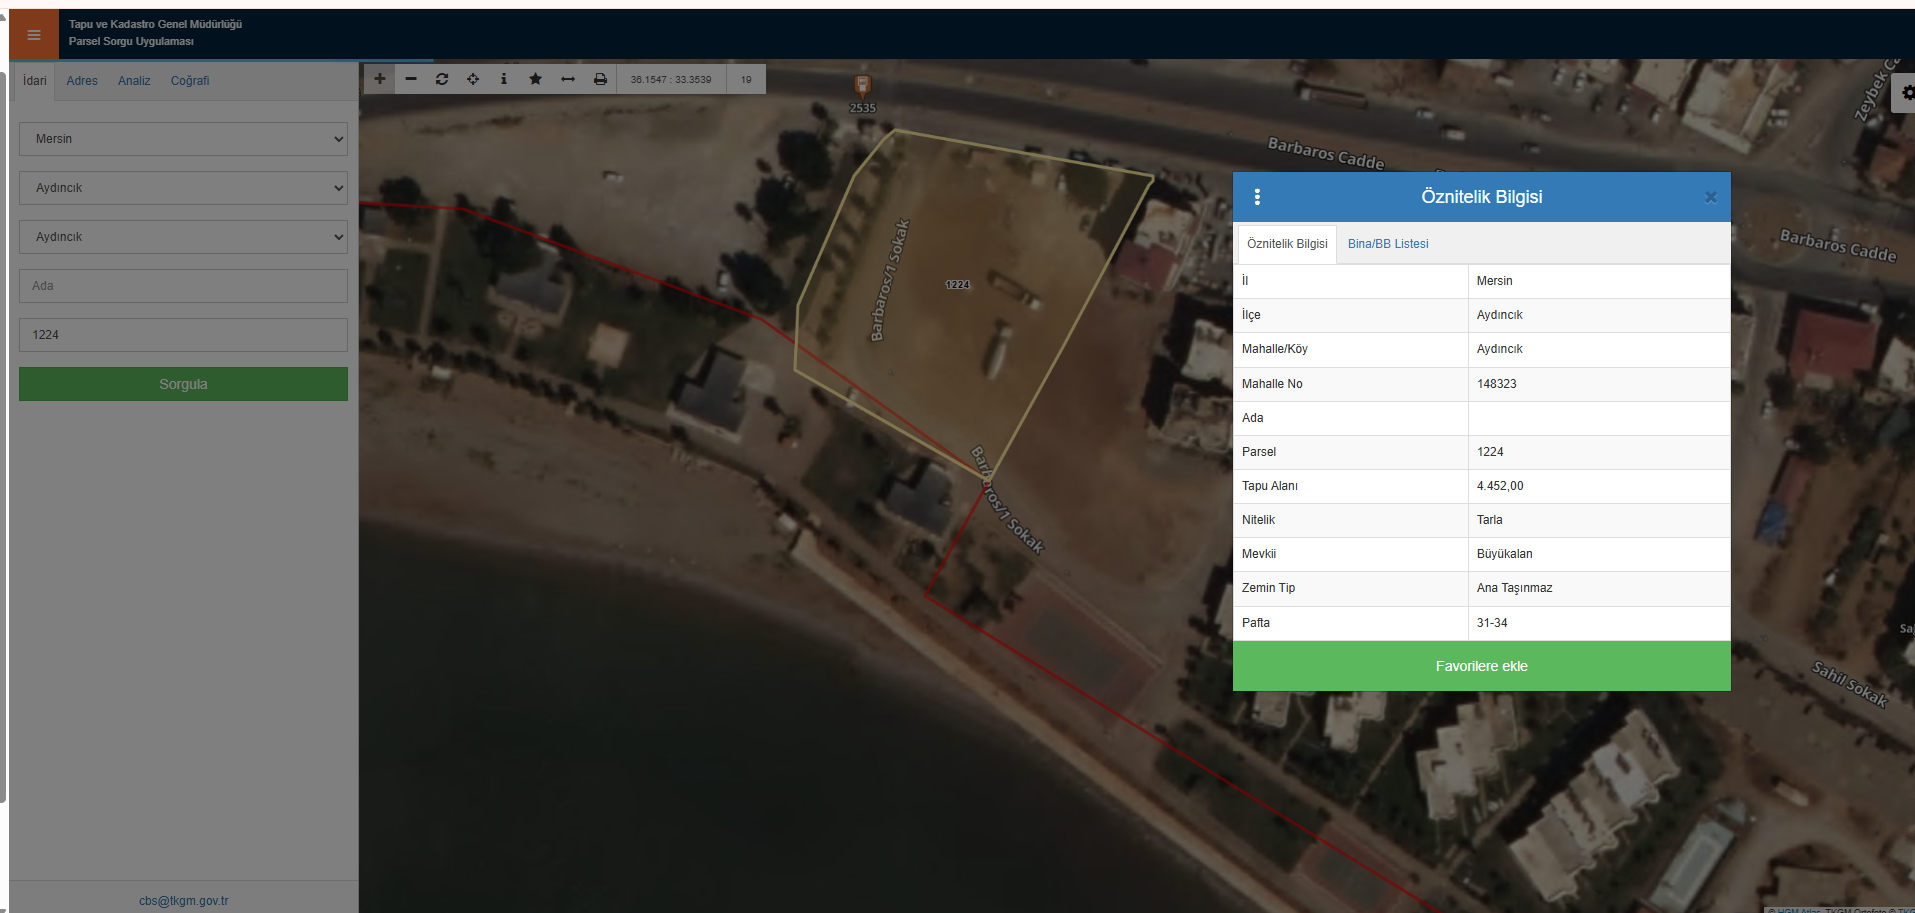Open the hamburger menu in header
The height and width of the screenshot is (913, 1915).
34,35
